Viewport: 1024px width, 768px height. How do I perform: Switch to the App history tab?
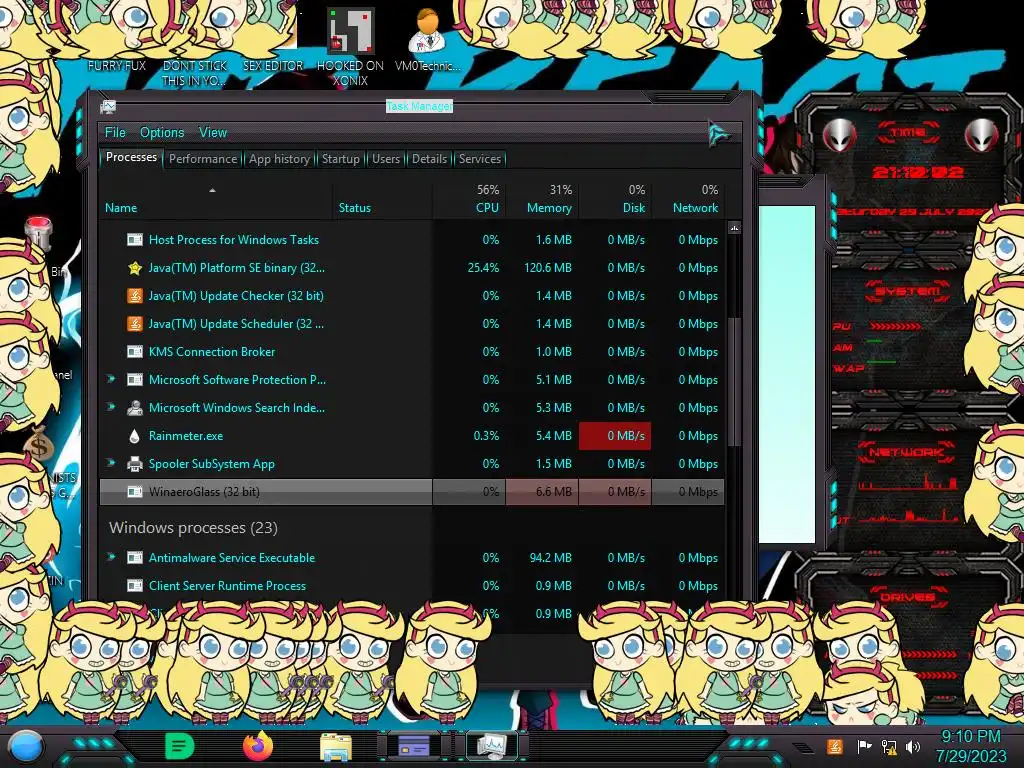click(x=279, y=159)
